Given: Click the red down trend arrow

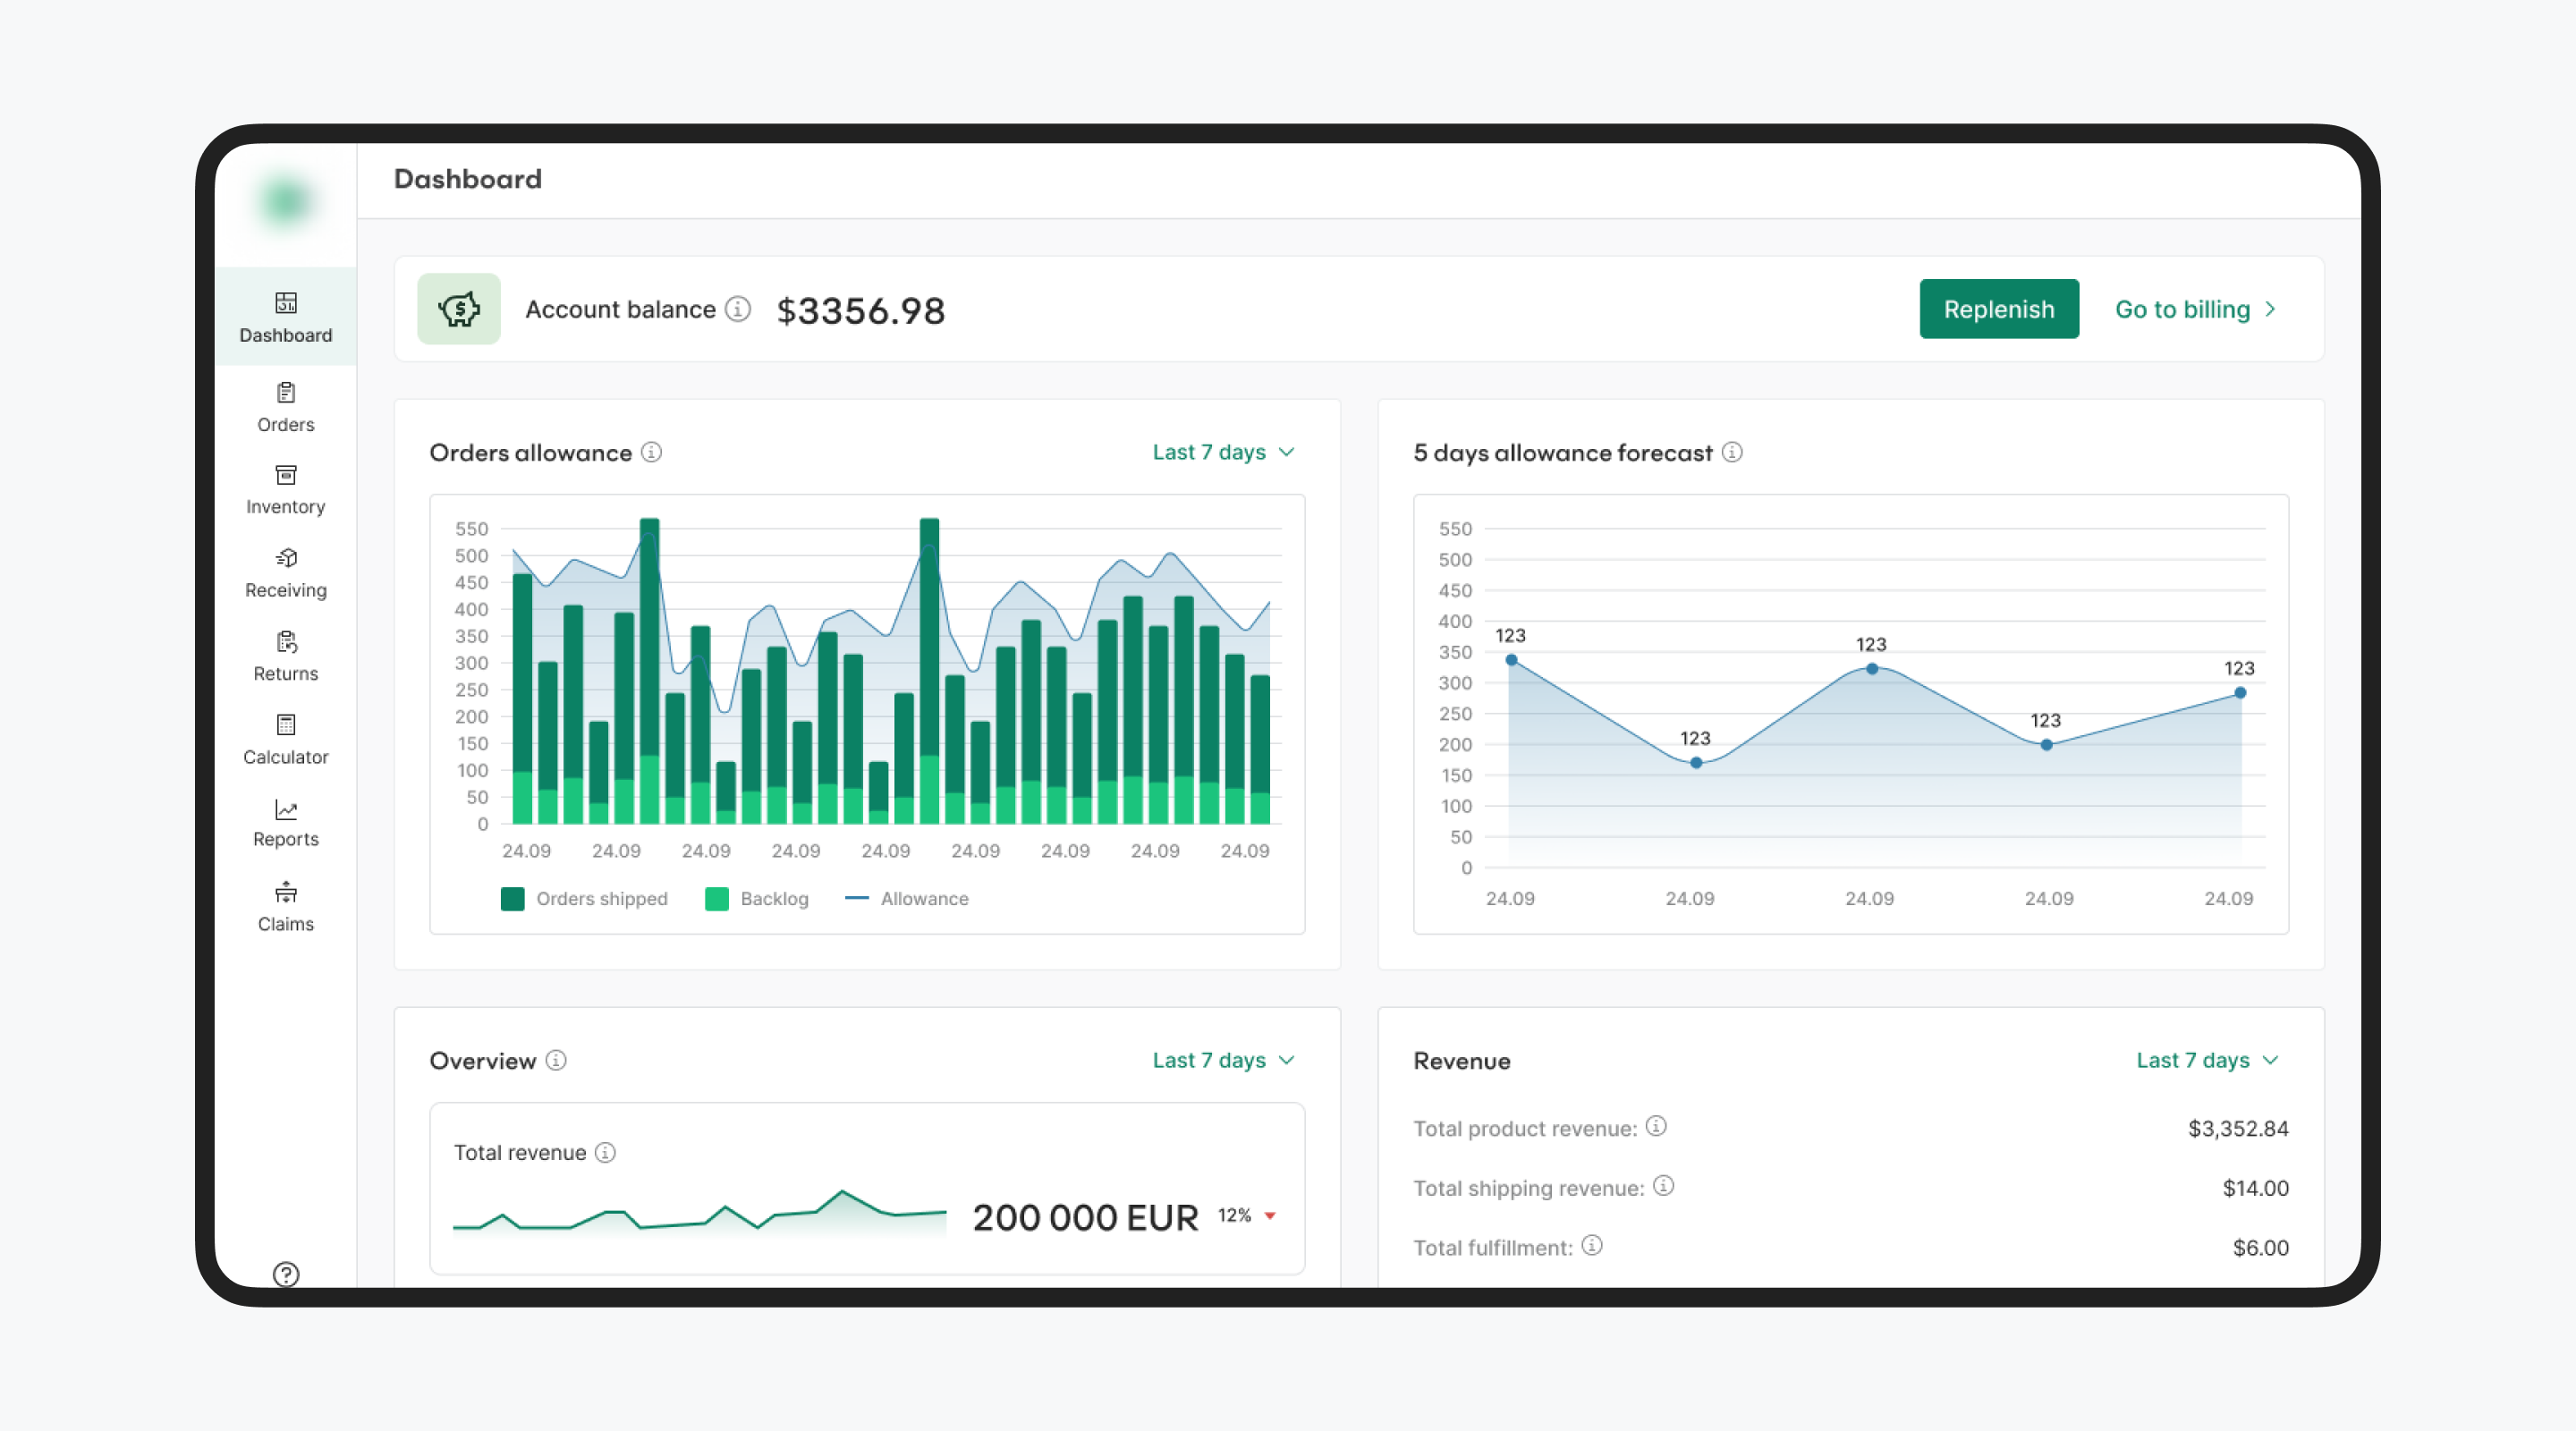Looking at the screenshot, I should pos(1270,1216).
